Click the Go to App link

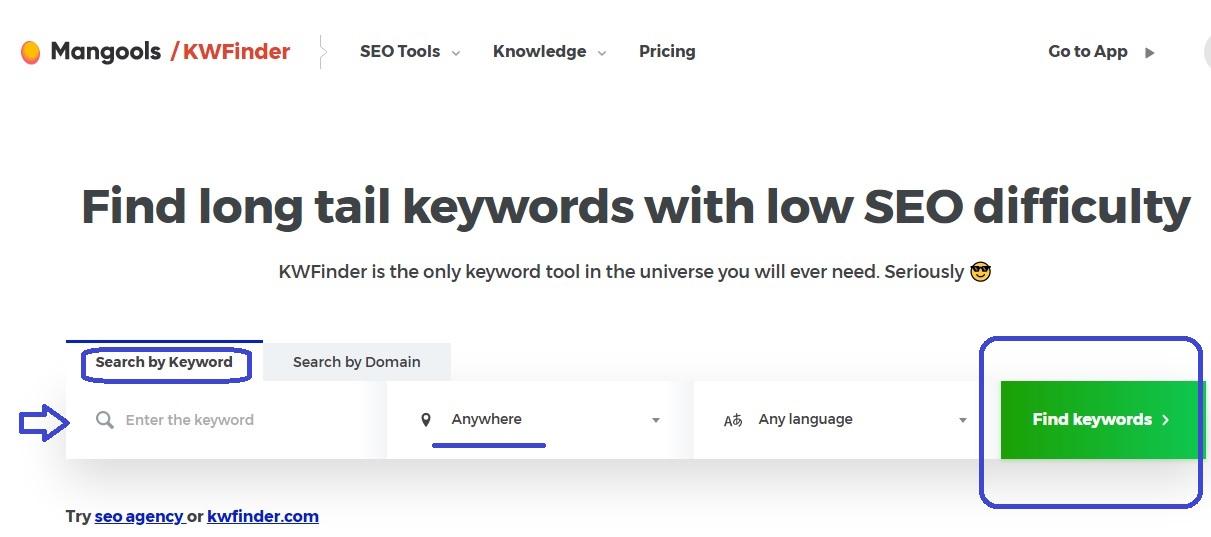point(1087,52)
